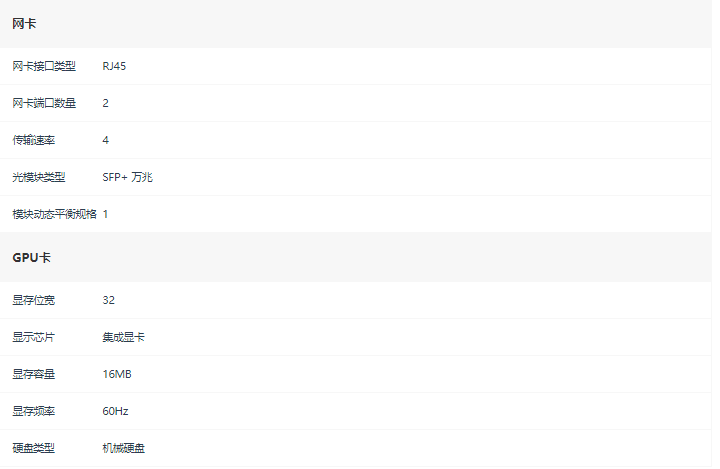Viewport: 720px width, 469px height.
Task: Click the 显示芯片 label
Action: pyautogui.click(x=34, y=338)
